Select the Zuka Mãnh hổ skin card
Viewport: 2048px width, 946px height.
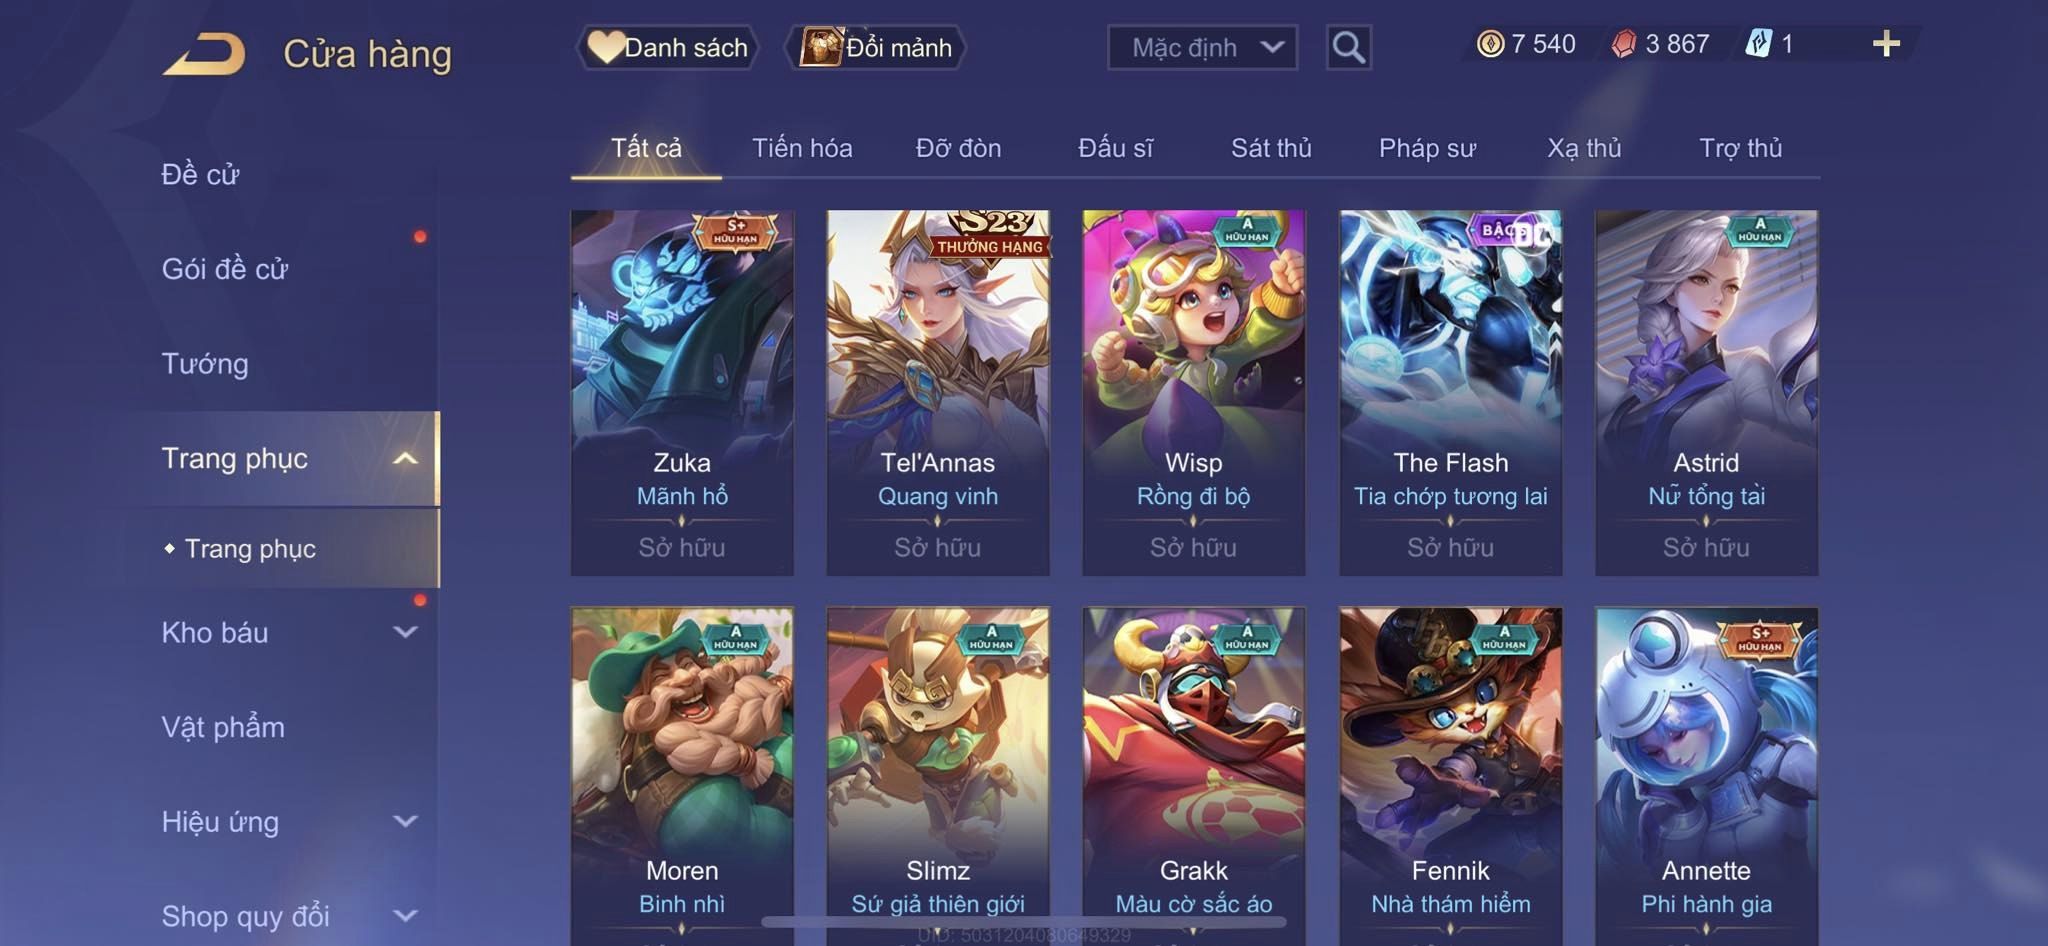[x=682, y=392]
